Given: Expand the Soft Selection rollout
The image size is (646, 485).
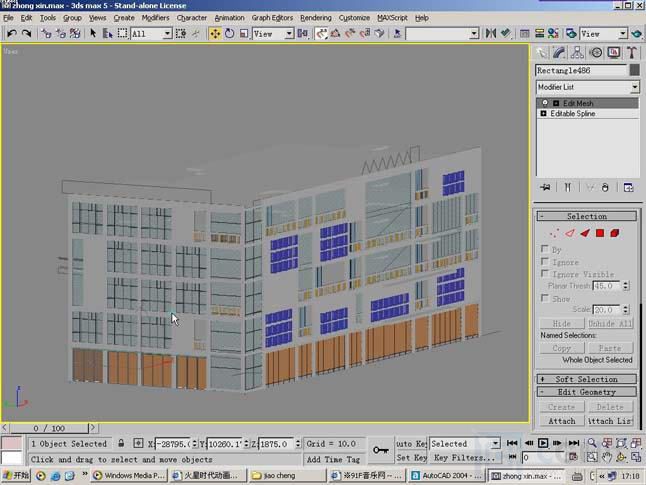Looking at the screenshot, I should click(587, 379).
